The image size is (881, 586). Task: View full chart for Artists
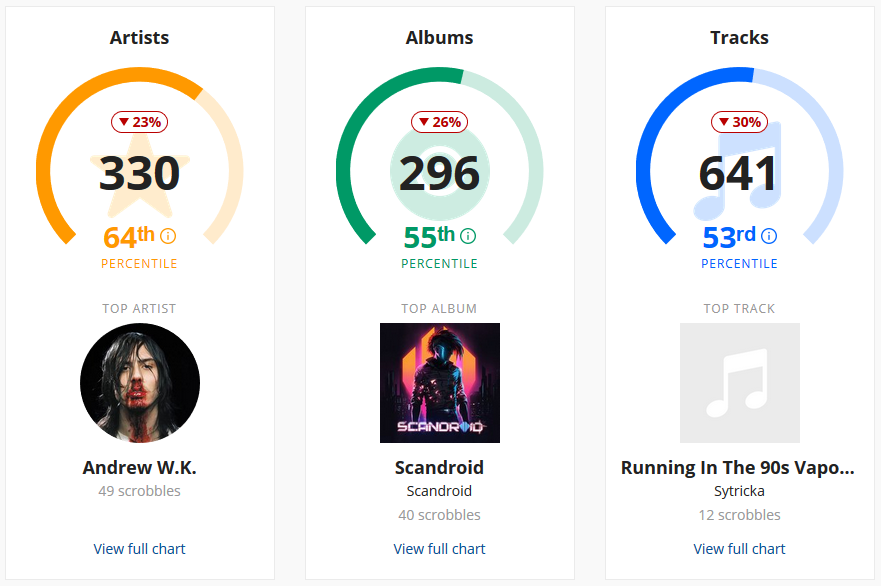(x=139, y=549)
